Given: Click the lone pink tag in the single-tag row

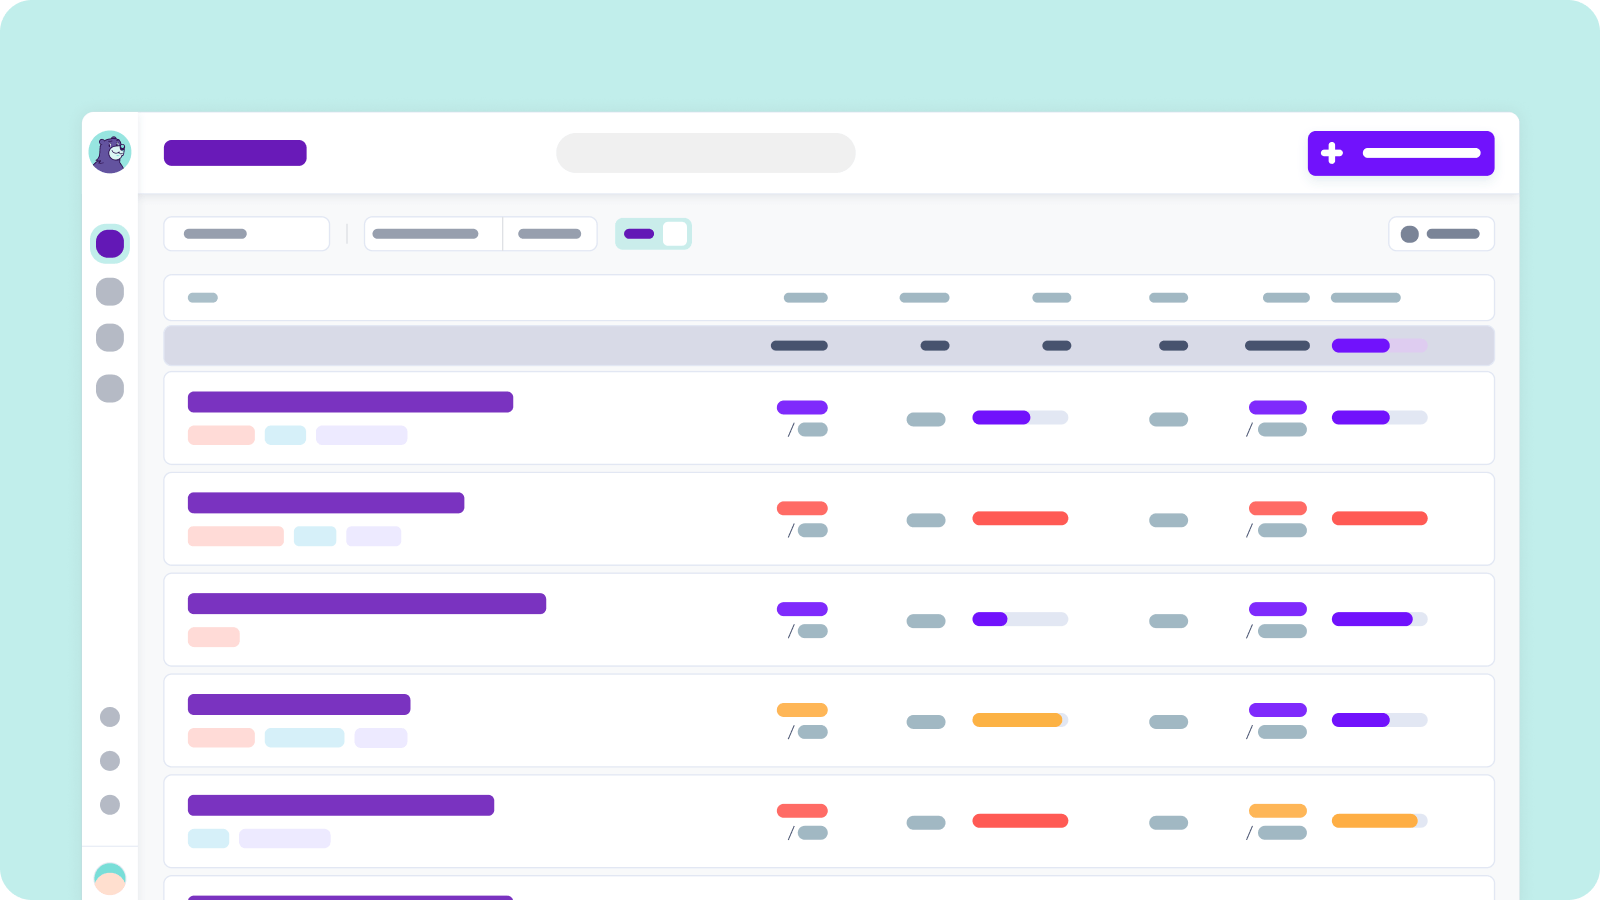Looking at the screenshot, I should click(x=214, y=637).
